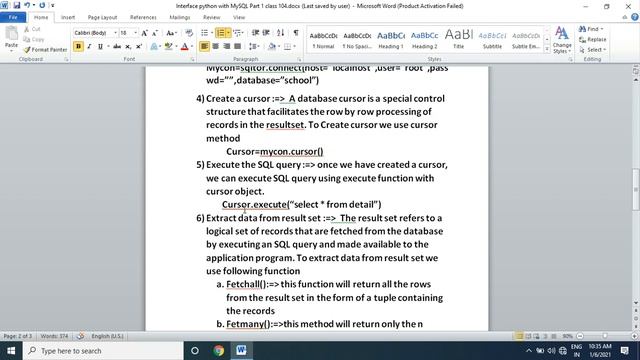Click the zoom slider handle
Viewport: 640px width, 360px height.
[605, 336]
